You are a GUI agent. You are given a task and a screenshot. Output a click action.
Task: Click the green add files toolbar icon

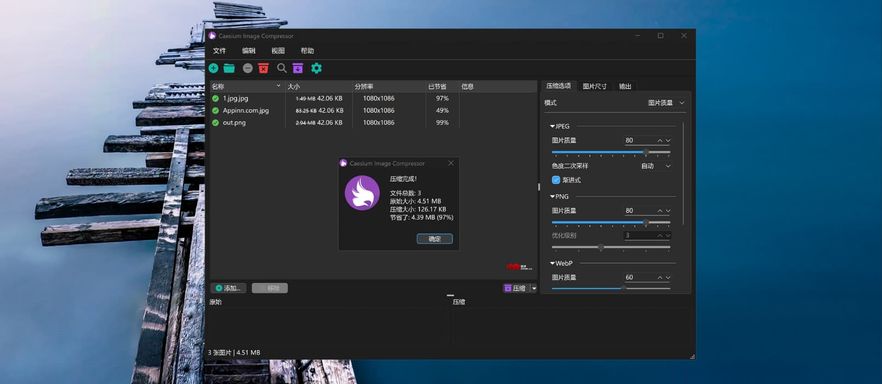[213, 68]
